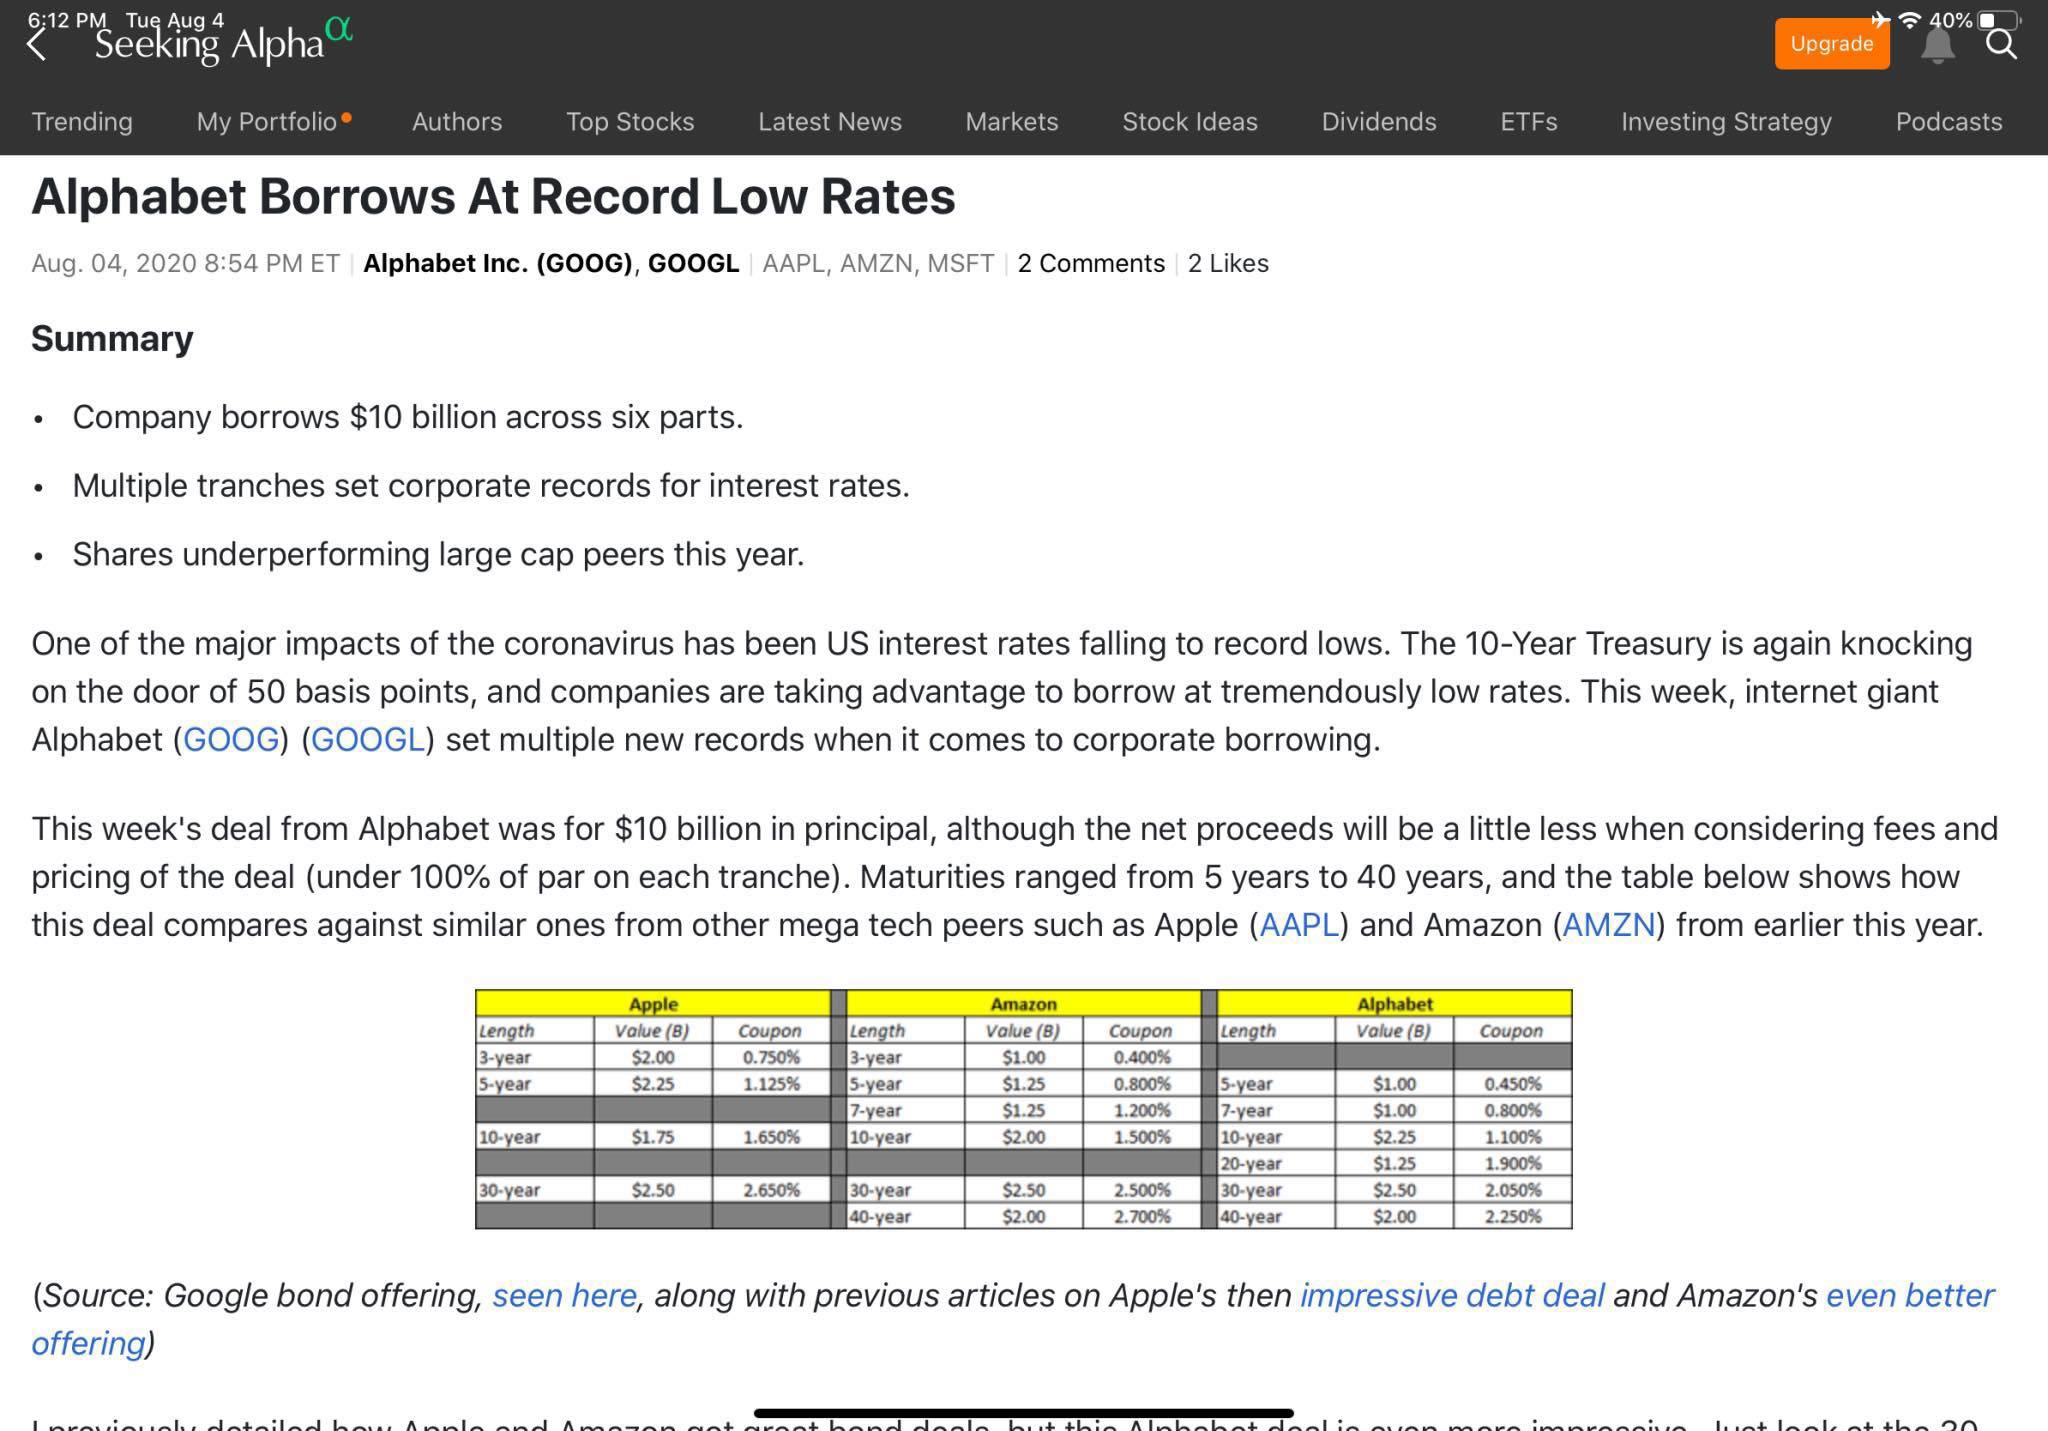Tap the Seeking Alpha logo
Screen dimensions: 2048x1431
click(x=224, y=42)
